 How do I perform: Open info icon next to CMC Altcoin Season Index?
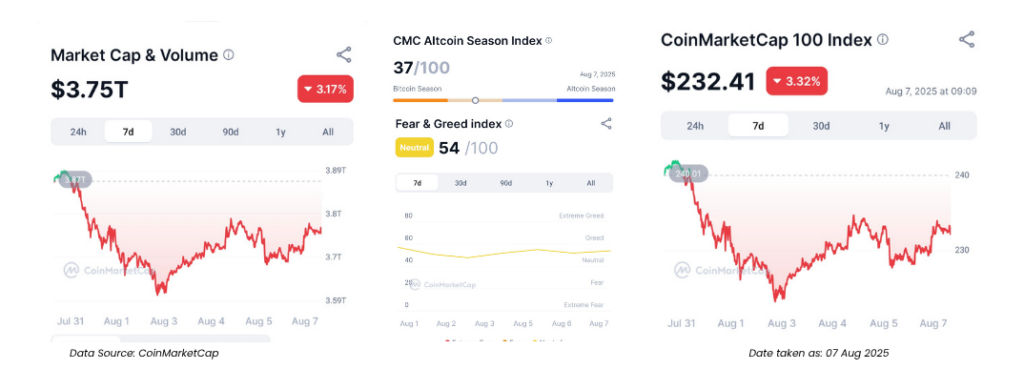point(549,40)
